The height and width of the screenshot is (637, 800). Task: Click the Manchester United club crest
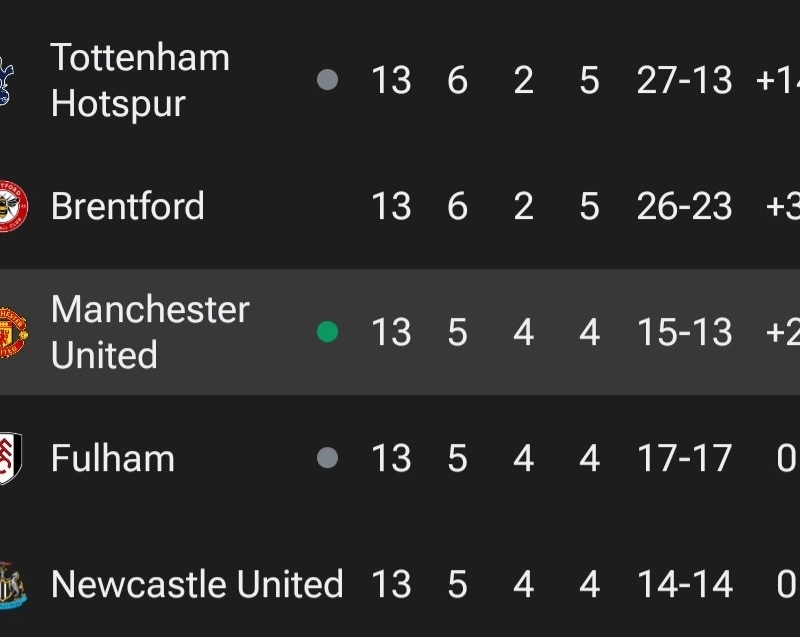click(12, 333)
